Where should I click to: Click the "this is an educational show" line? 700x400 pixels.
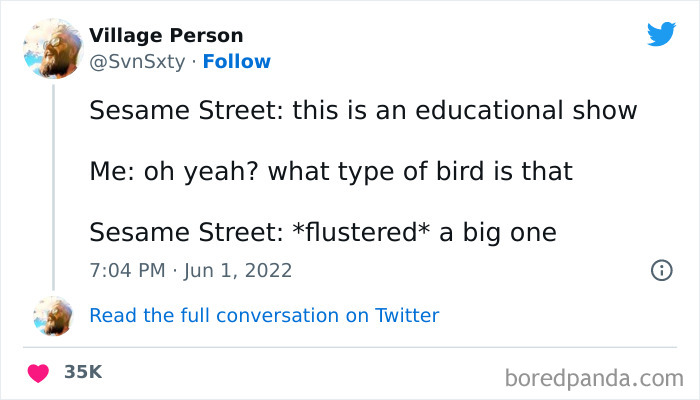(x=464, y=110)
